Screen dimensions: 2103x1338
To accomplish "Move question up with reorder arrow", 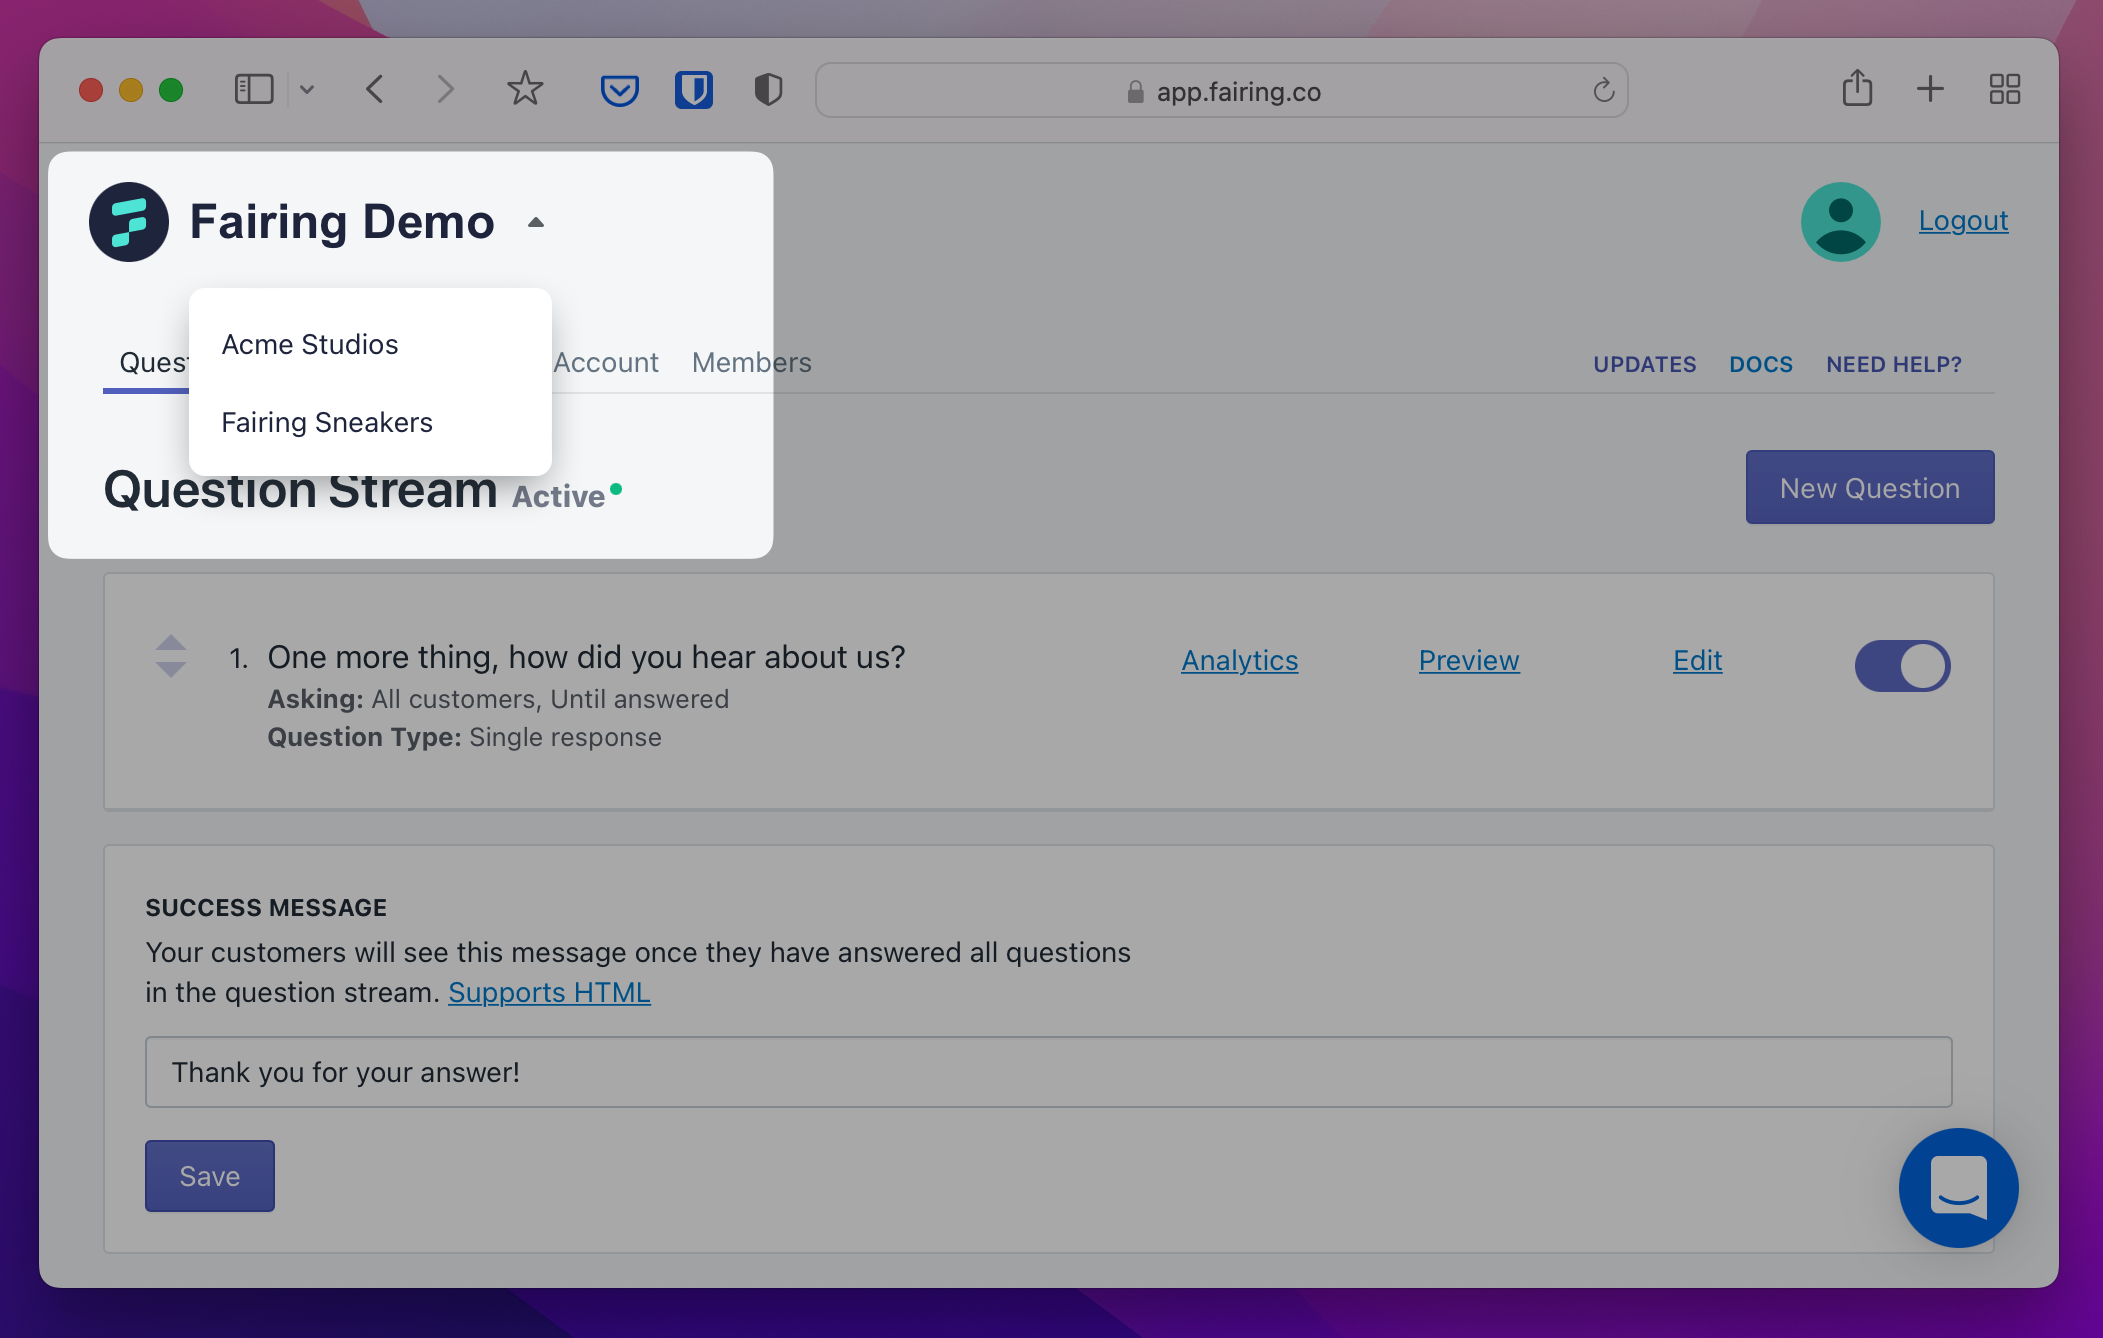I will (171, 642).
